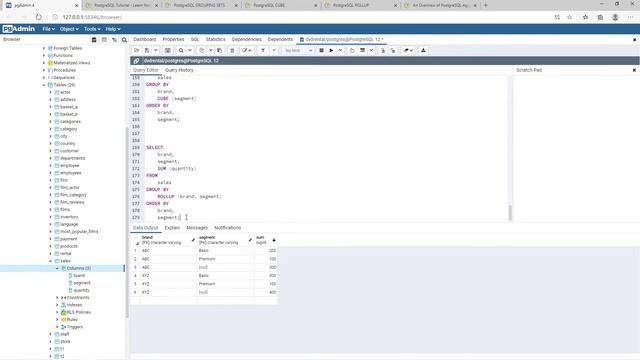Click the connection status link icon
640x360 pixels.
pyautogui.click(x=136, y=60)
